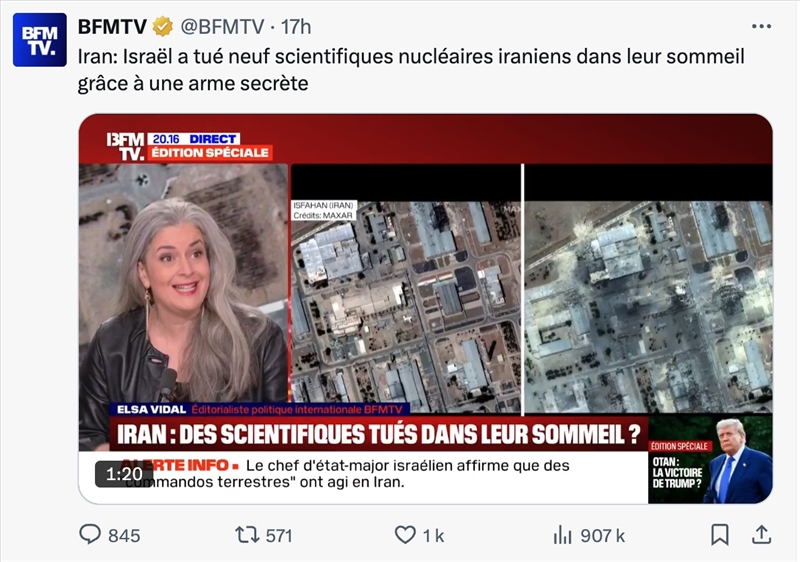Click the 907 k views count
800x562 pixels.
pos(603,535)
